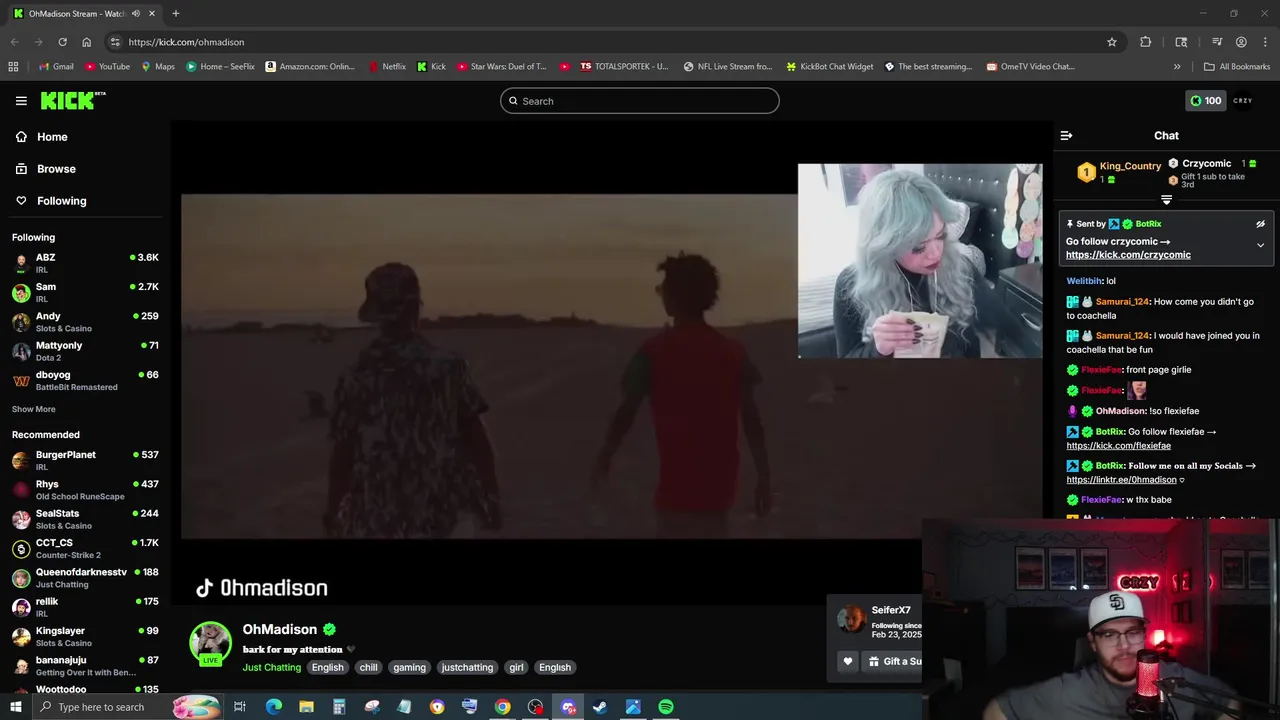1280x720 pixels.
Task: Open the Kick hamburger sidebar menu
Action: (21, 100)
